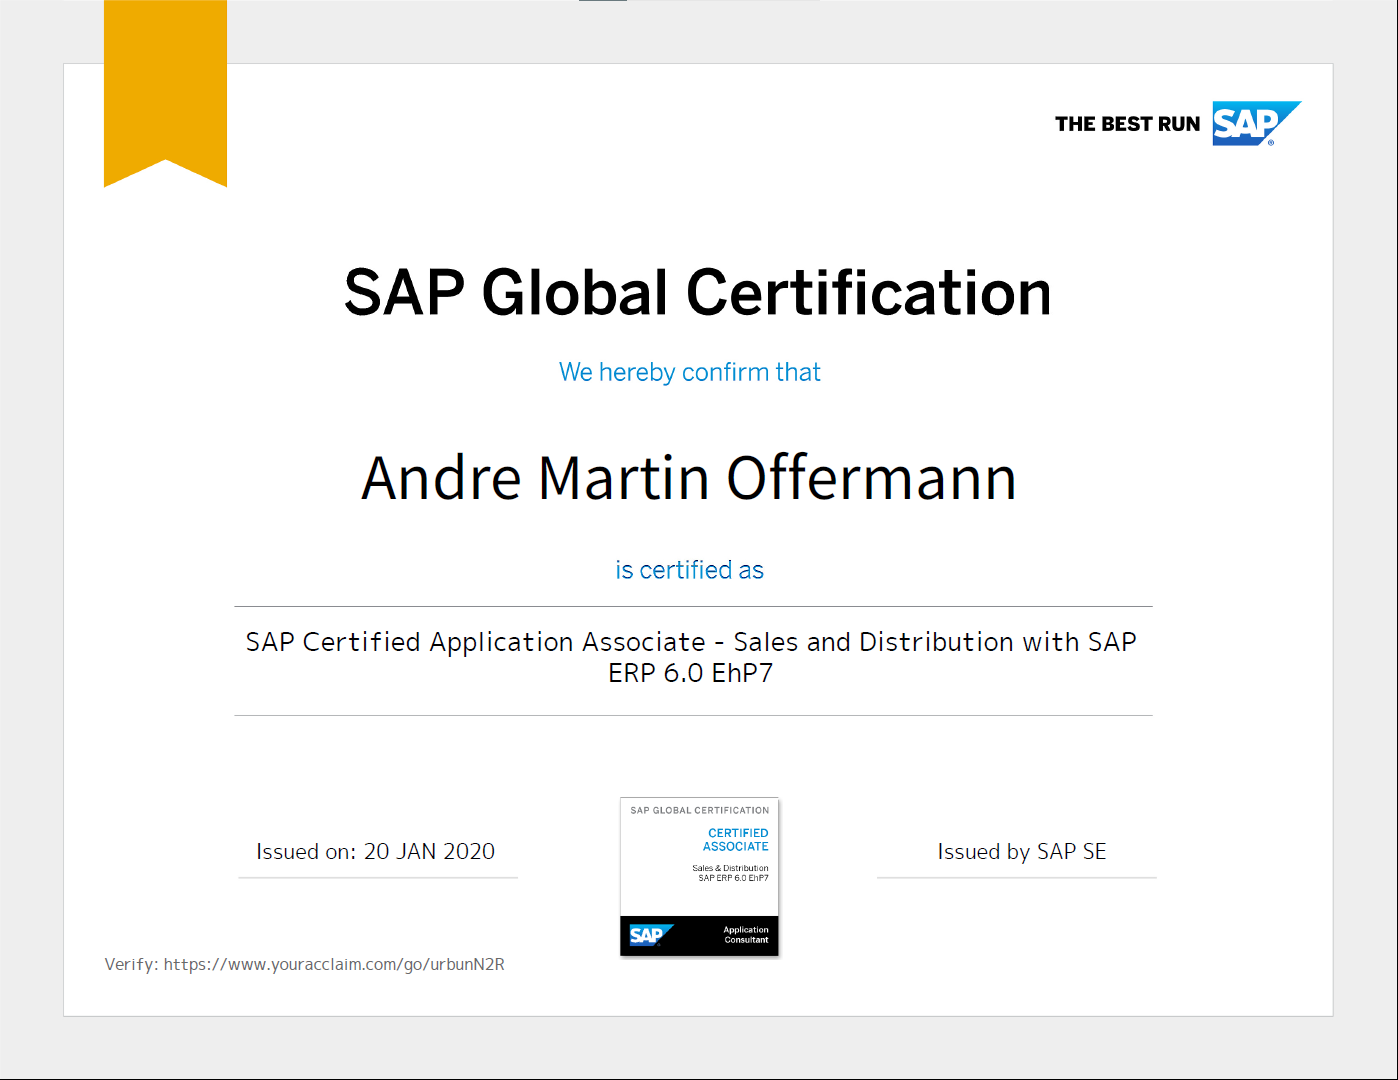The width and height of the screenshot is (1398, 1080).
Task: Click the 'ERP 6.0 EhP7' line below the title
Action: [x=690, y=673]
